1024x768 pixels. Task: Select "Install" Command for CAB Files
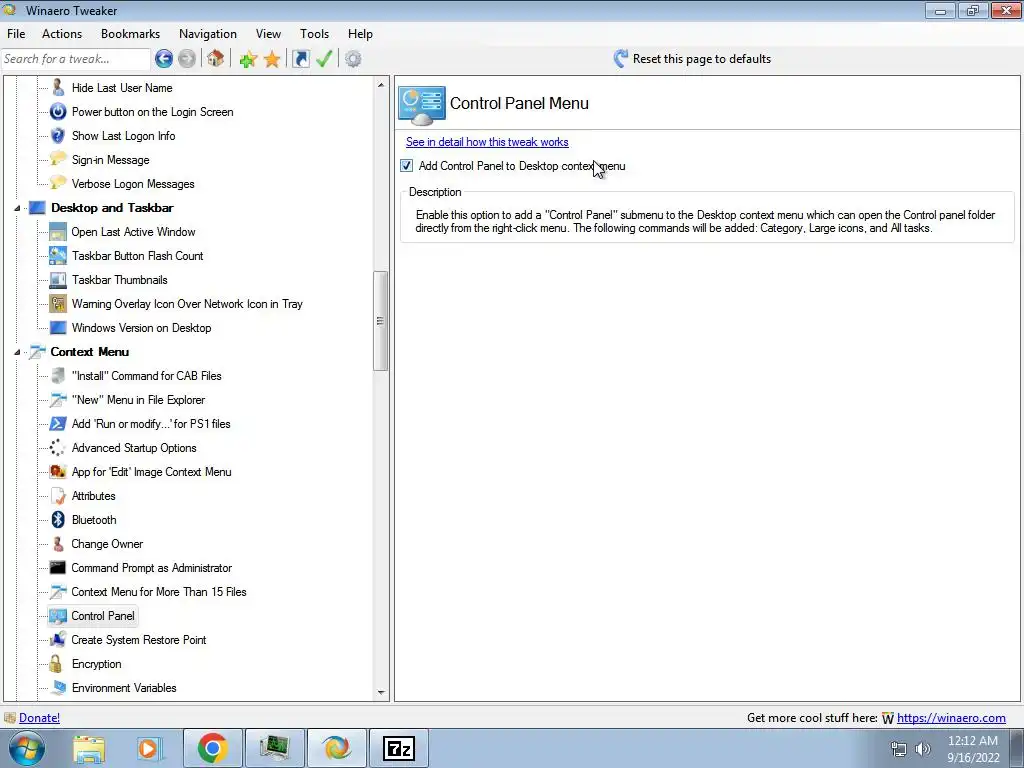point(146,376)
